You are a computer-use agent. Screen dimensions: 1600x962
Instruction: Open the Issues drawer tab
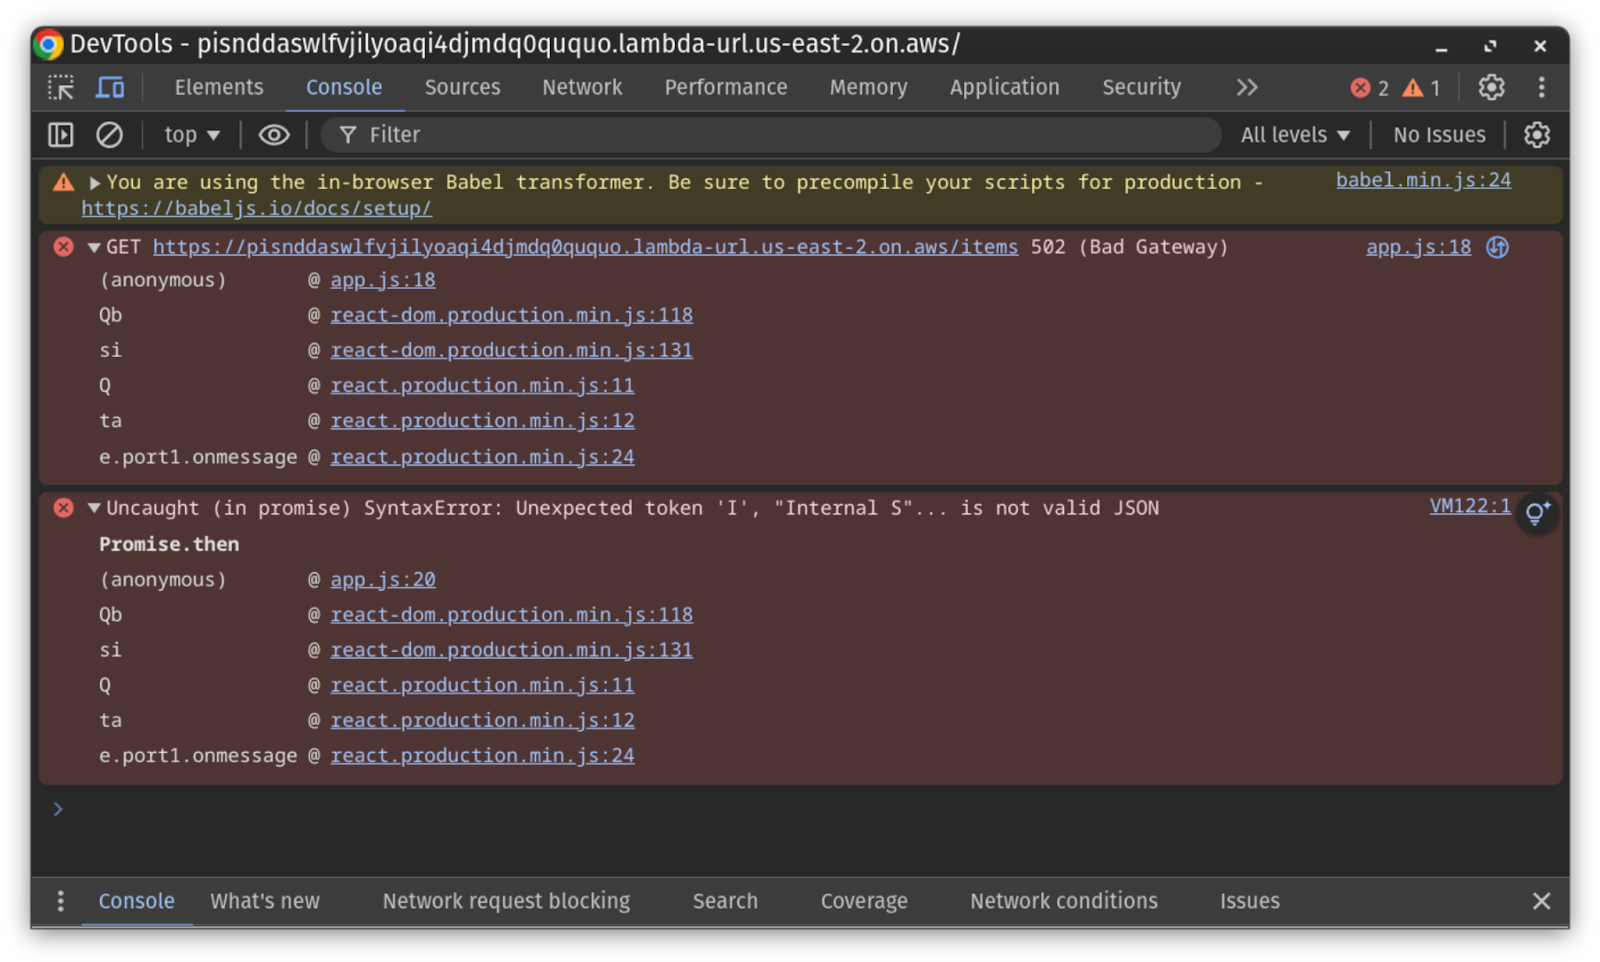[x=1249, y=902]
